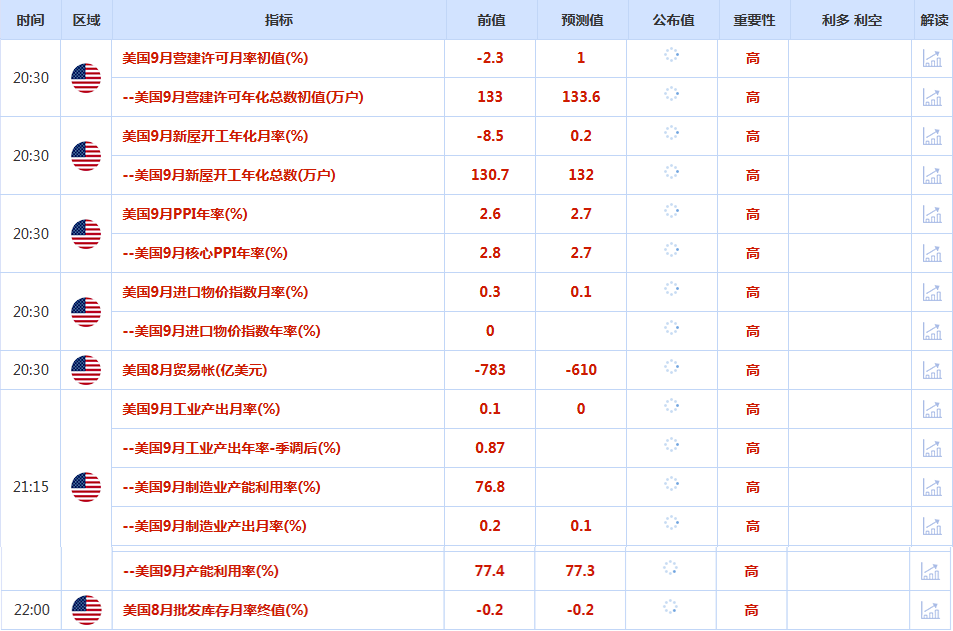Click the 指标 column header

[279, 20]
